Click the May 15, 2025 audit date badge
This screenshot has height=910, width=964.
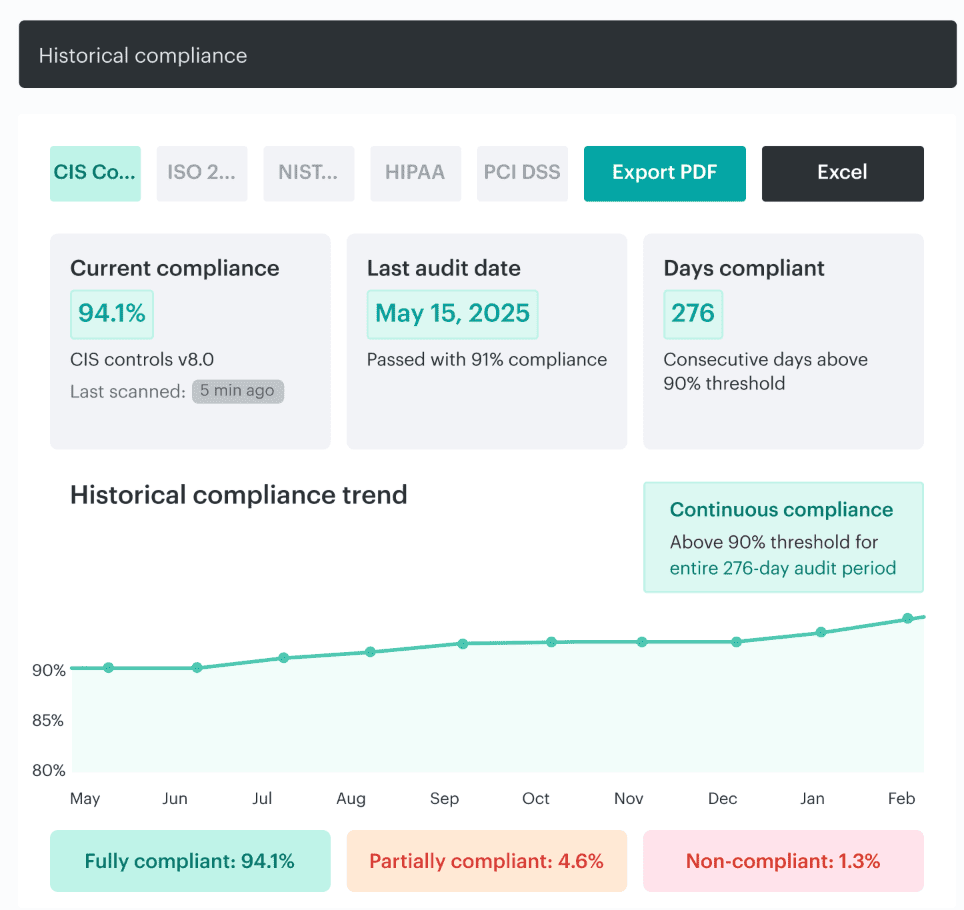point(452,314)
